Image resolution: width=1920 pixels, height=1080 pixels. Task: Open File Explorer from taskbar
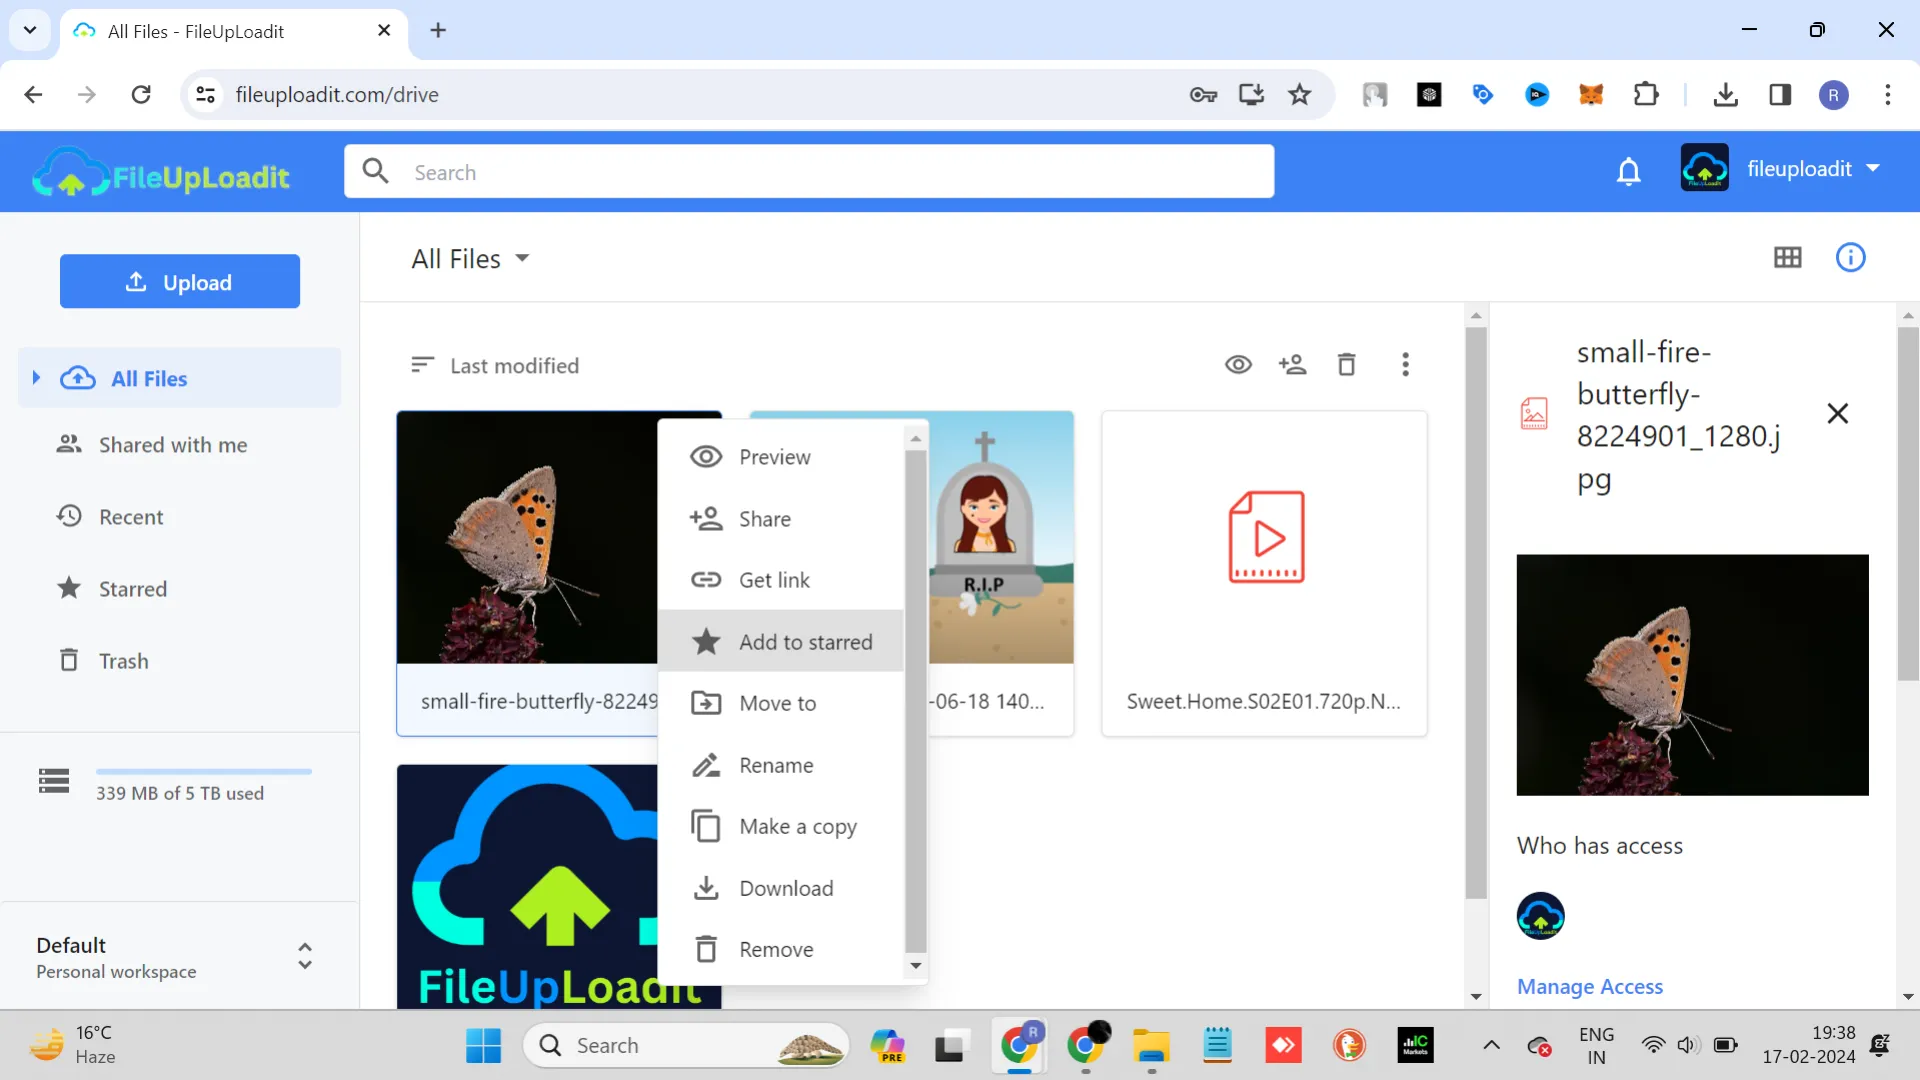click(x=1151, y=1046)
